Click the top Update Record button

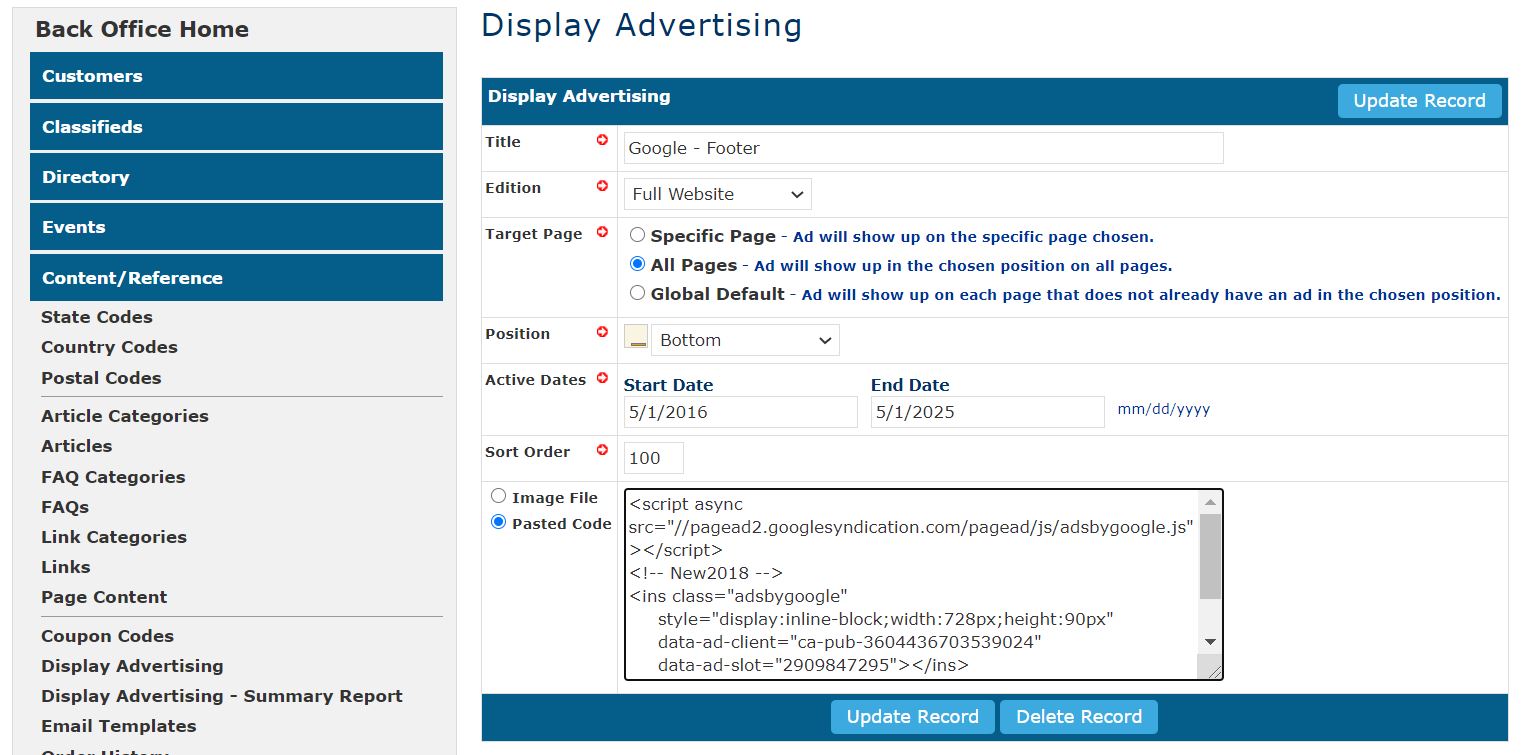[1419, 101]
